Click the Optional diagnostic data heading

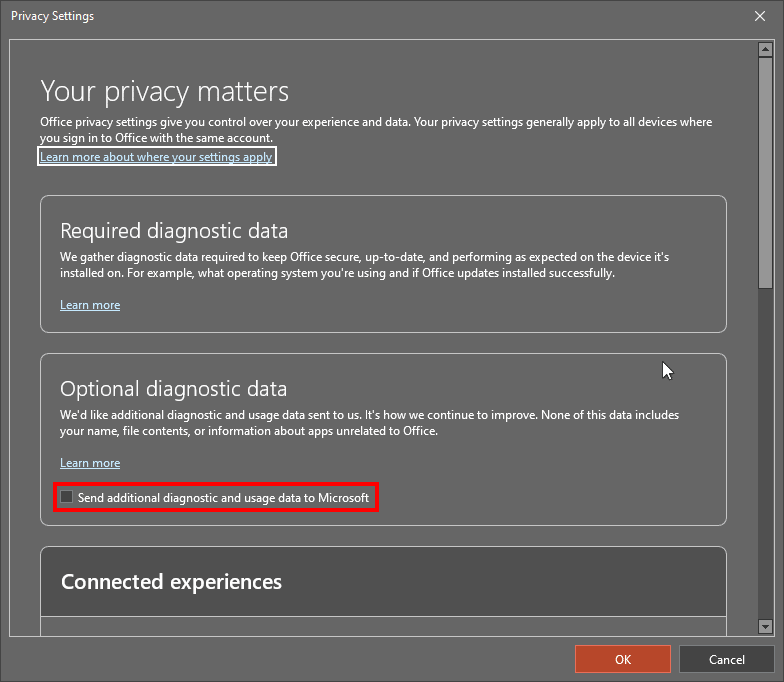point(174,389)
